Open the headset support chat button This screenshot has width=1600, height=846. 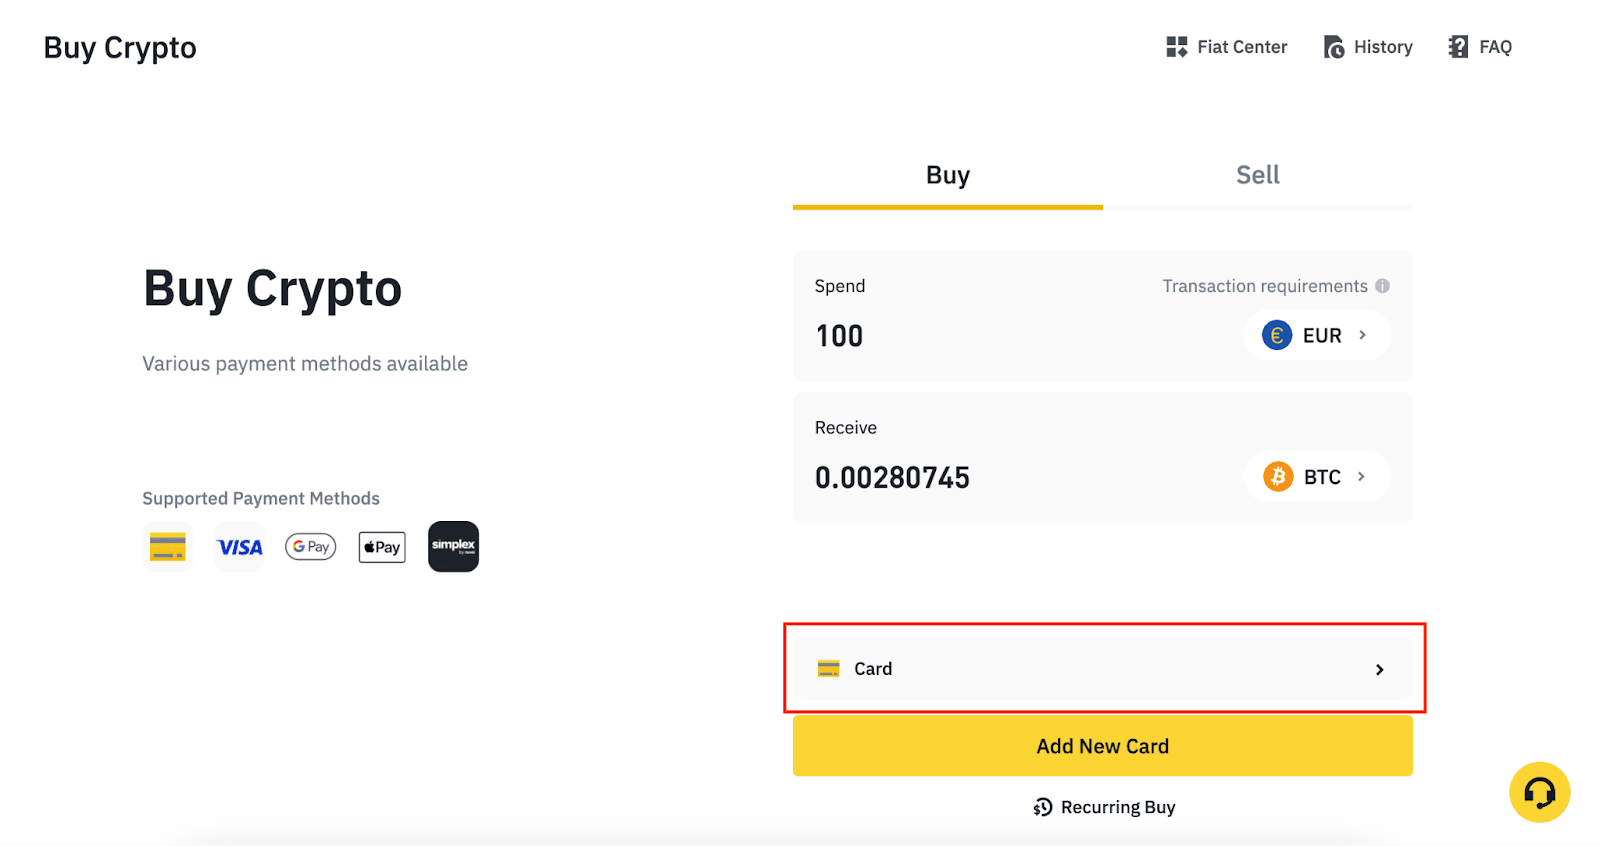point(1539,793)
